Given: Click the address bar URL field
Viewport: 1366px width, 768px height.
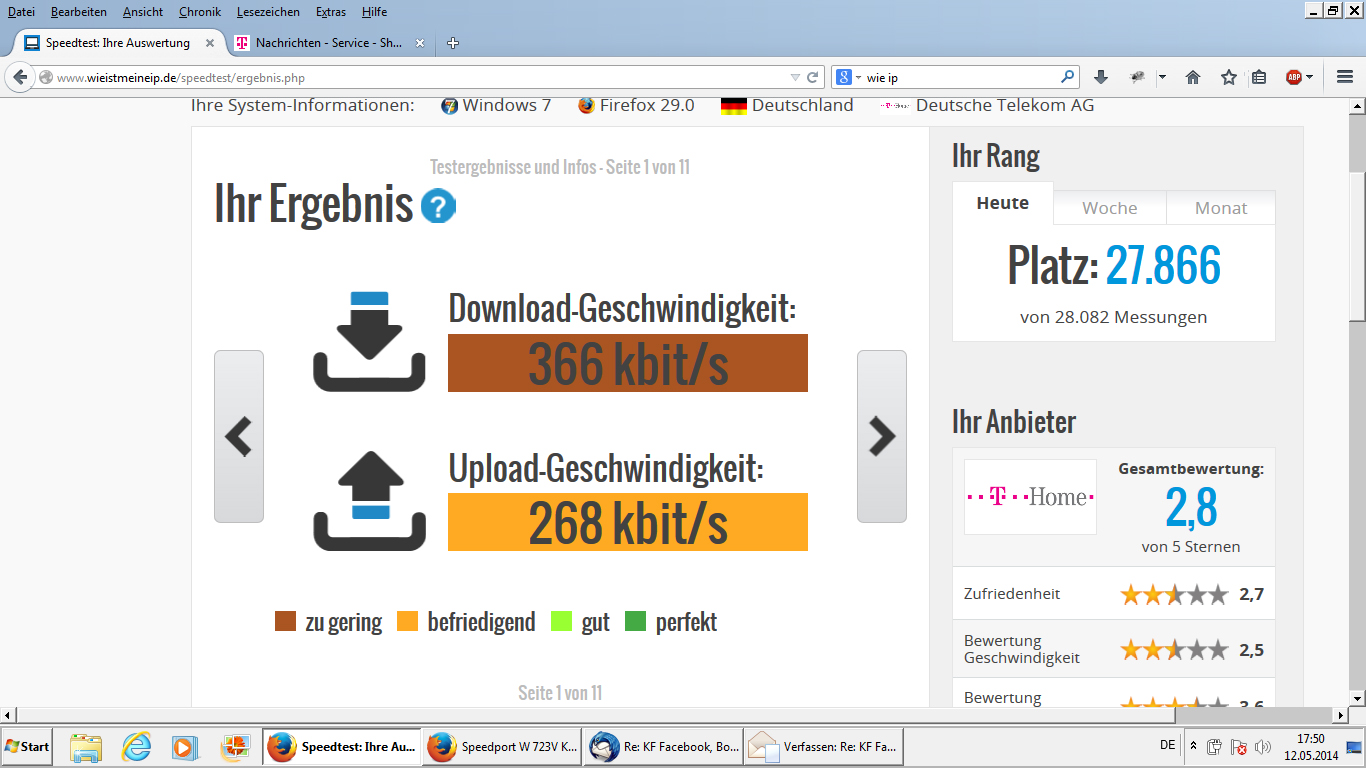Looking at the screenshot, I should 420,77.
